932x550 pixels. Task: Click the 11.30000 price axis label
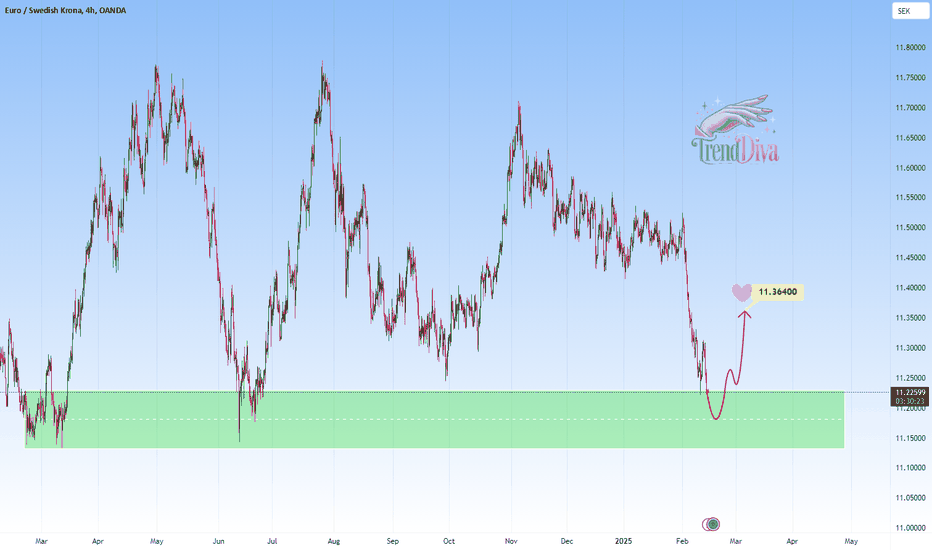pos(911,348)
